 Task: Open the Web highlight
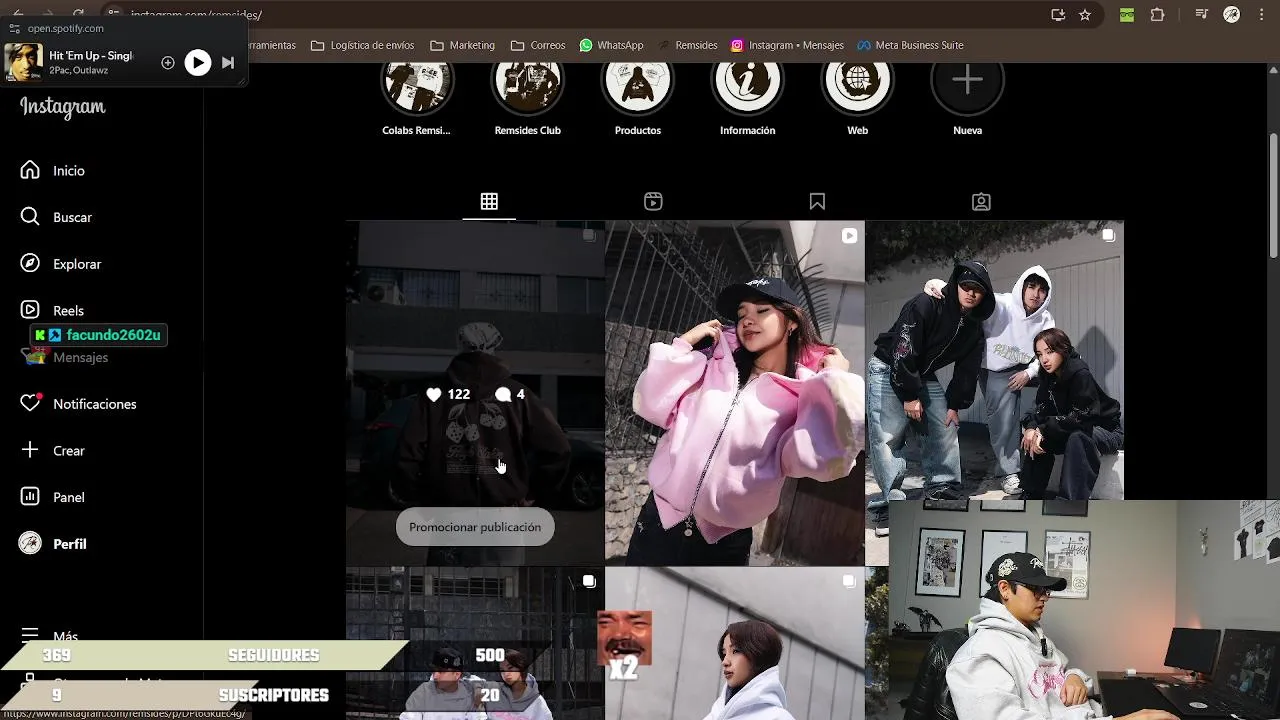pyautogui.click(x=857, y=98)
